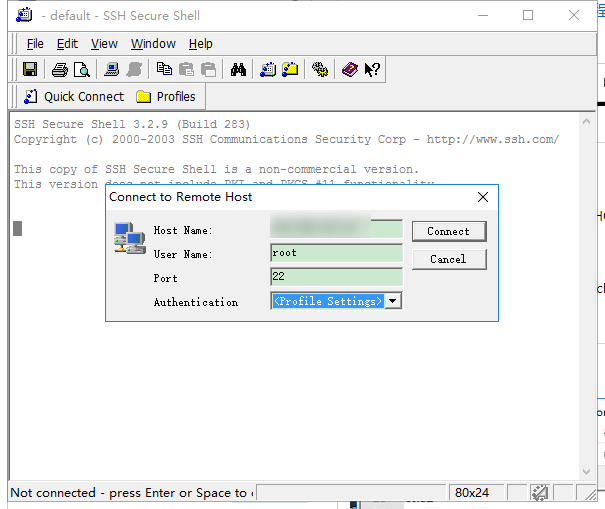
Task: Open the Profiles folder button
Action: click(x=166, y=96)
